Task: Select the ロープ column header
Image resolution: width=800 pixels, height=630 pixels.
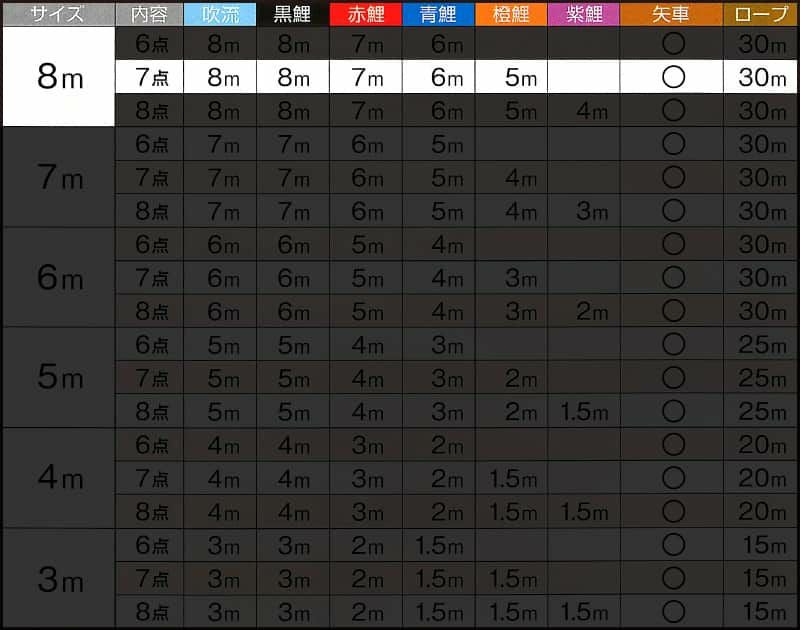Action: tap(760, 14)
